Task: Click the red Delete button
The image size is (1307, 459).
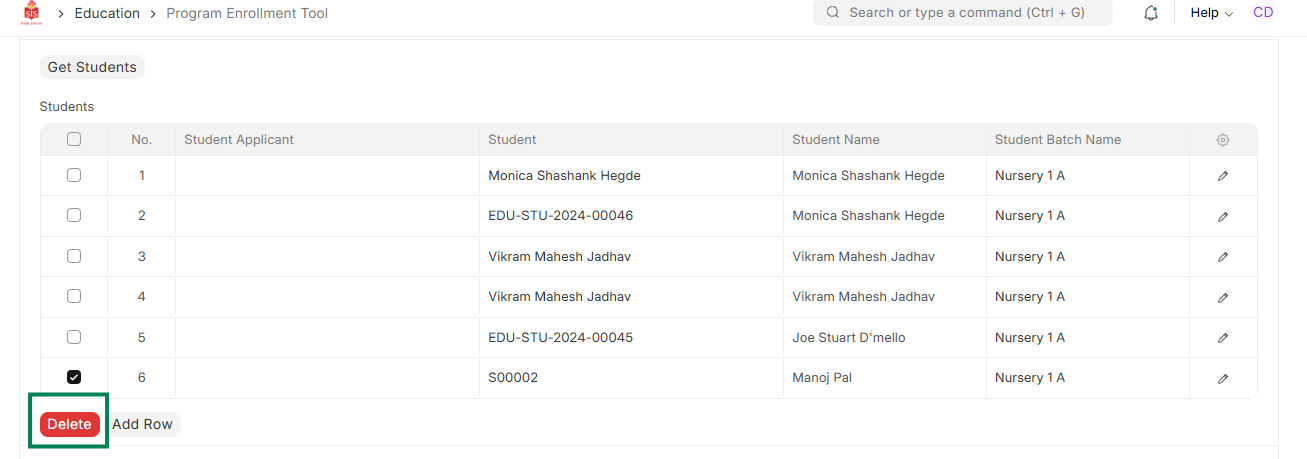Action: tap(70, 424)
